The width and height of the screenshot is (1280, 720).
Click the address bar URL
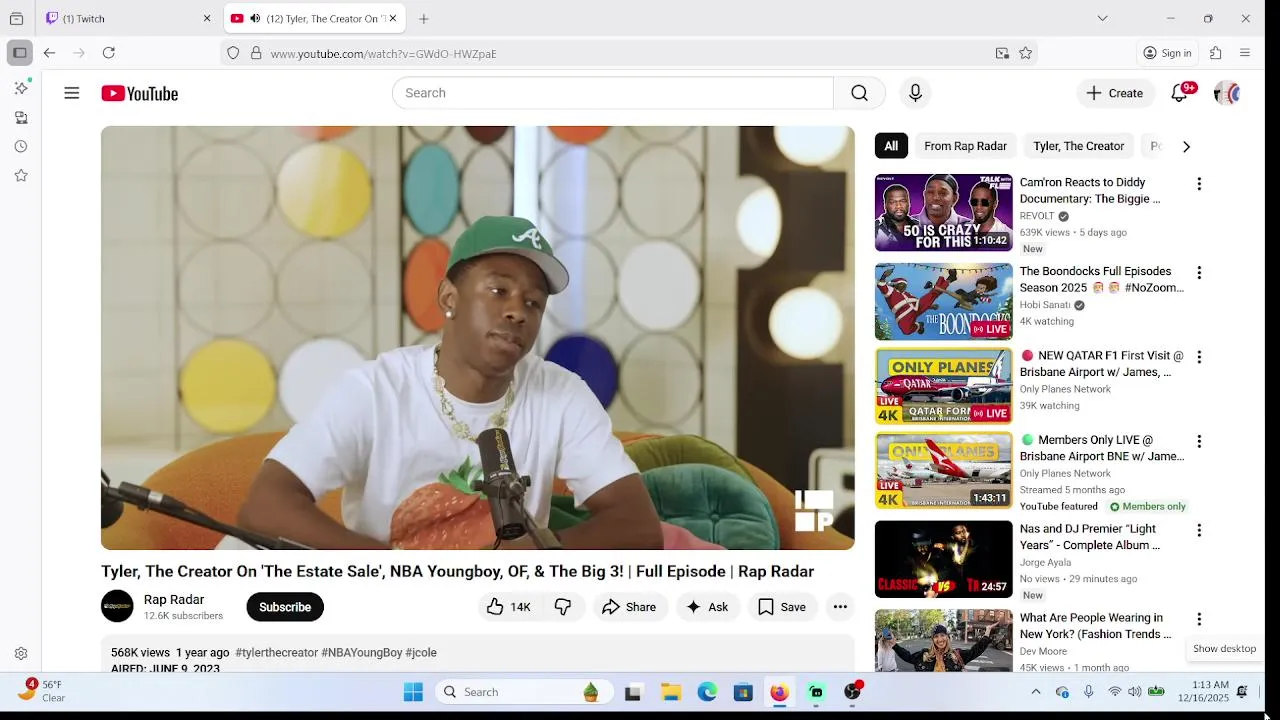click(383, 54)
